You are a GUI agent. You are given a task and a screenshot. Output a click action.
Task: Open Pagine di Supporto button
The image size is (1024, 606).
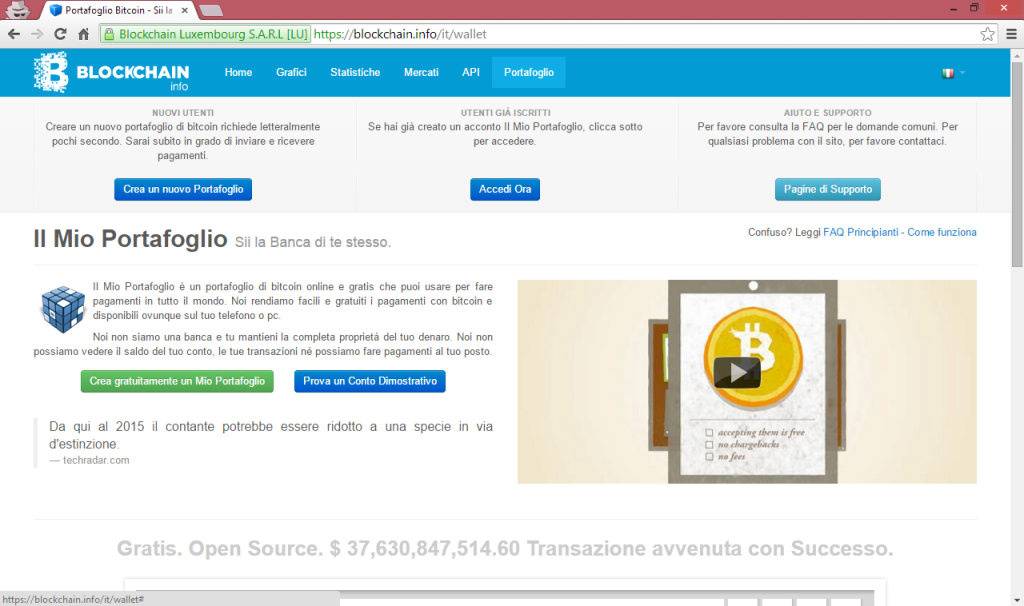click(x=827, y=189)
